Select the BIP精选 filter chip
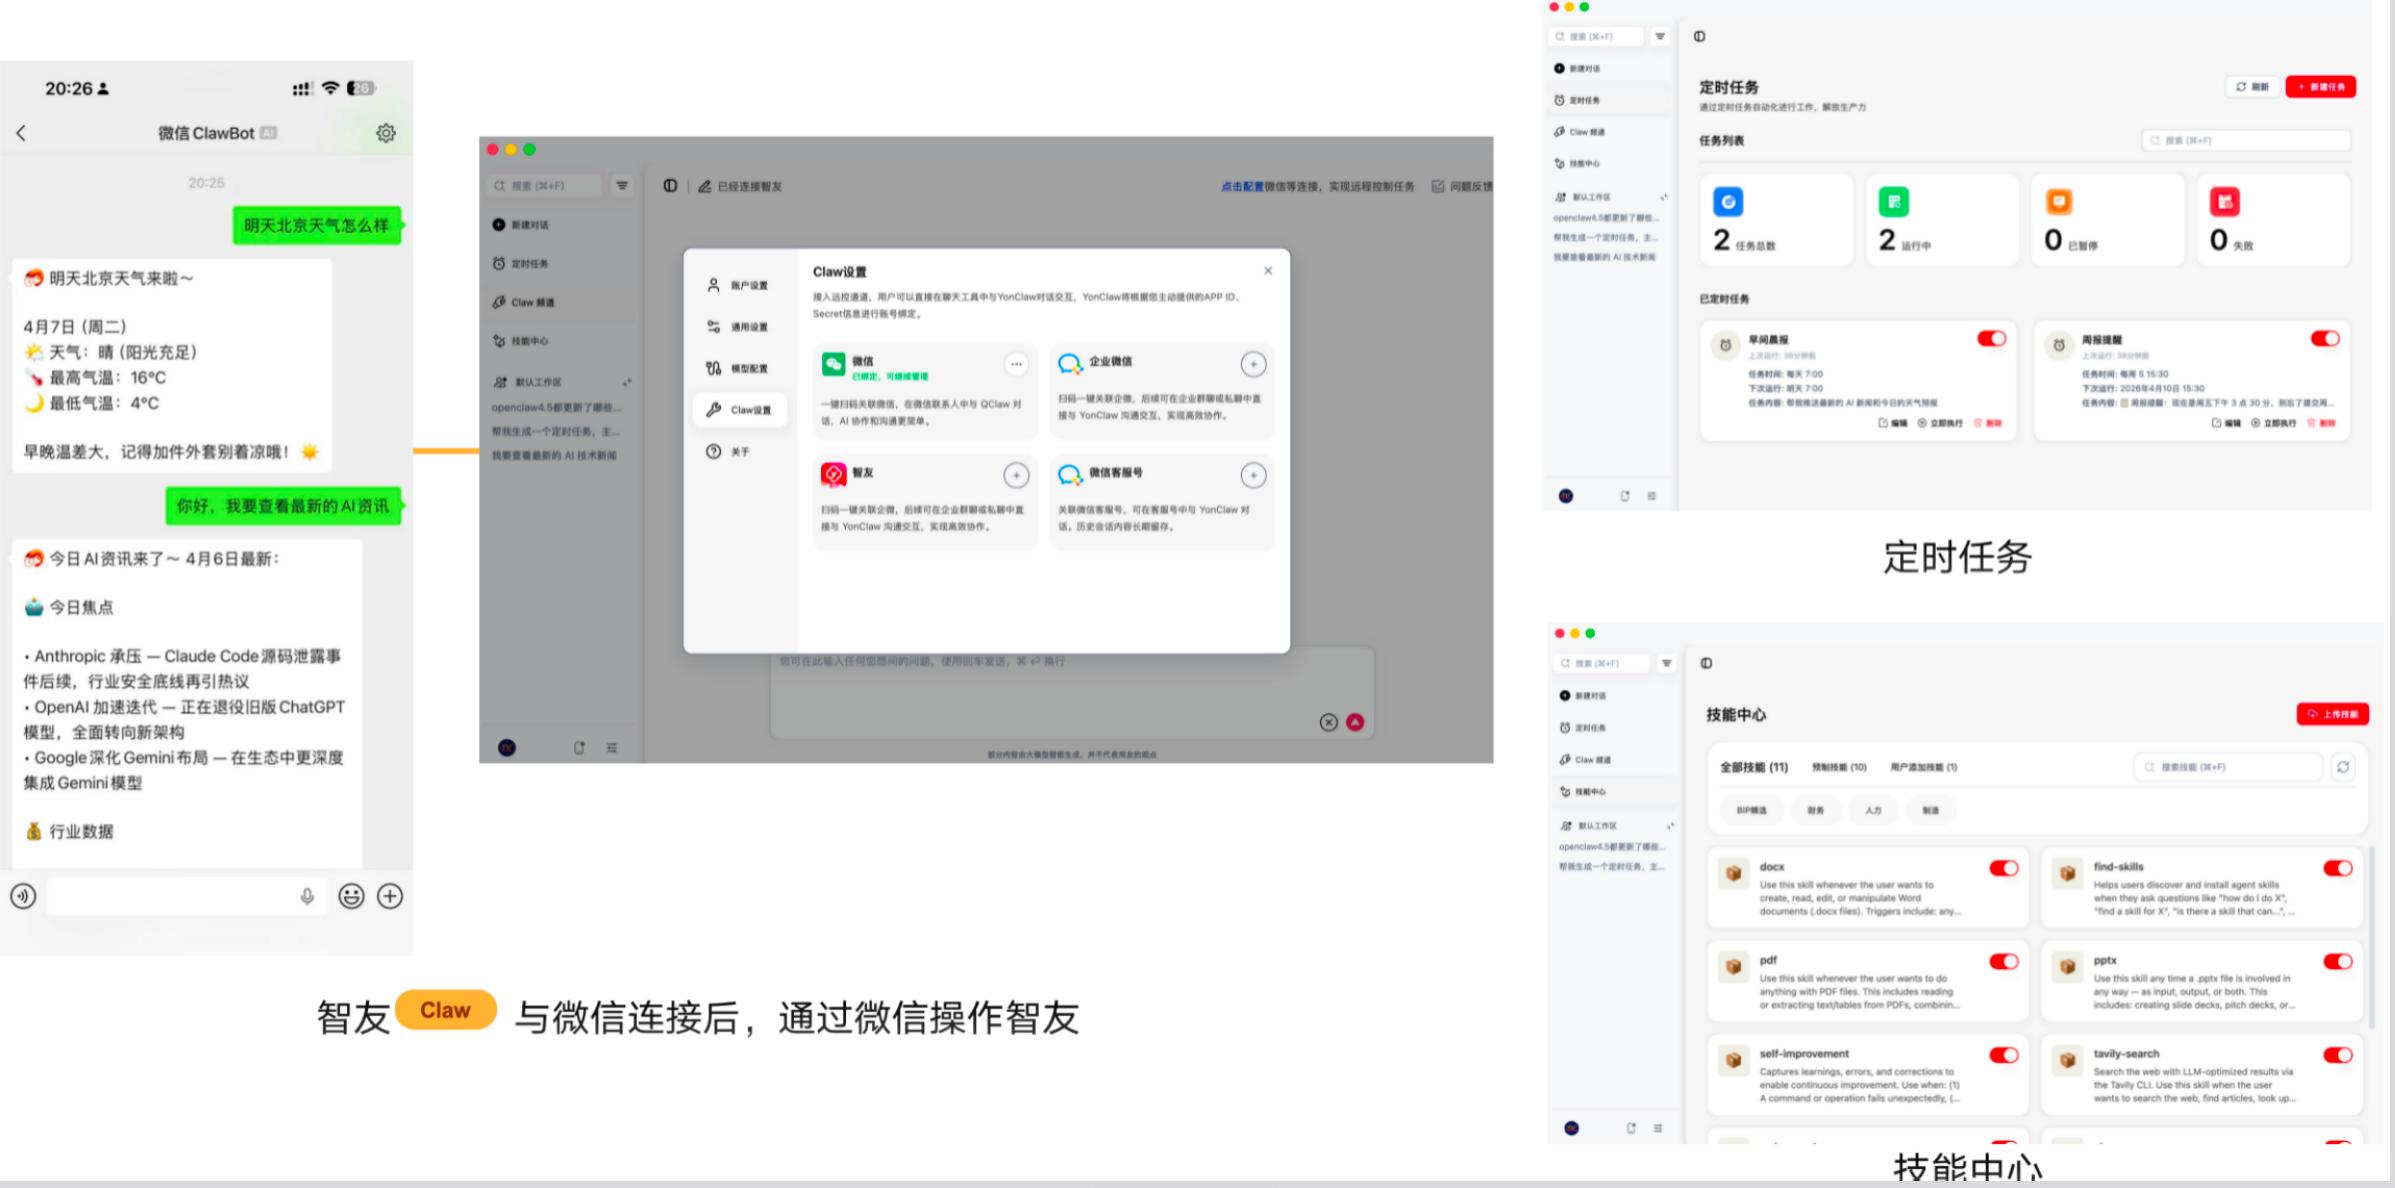This screenshot has height=1188, width=2395. 1751,810
